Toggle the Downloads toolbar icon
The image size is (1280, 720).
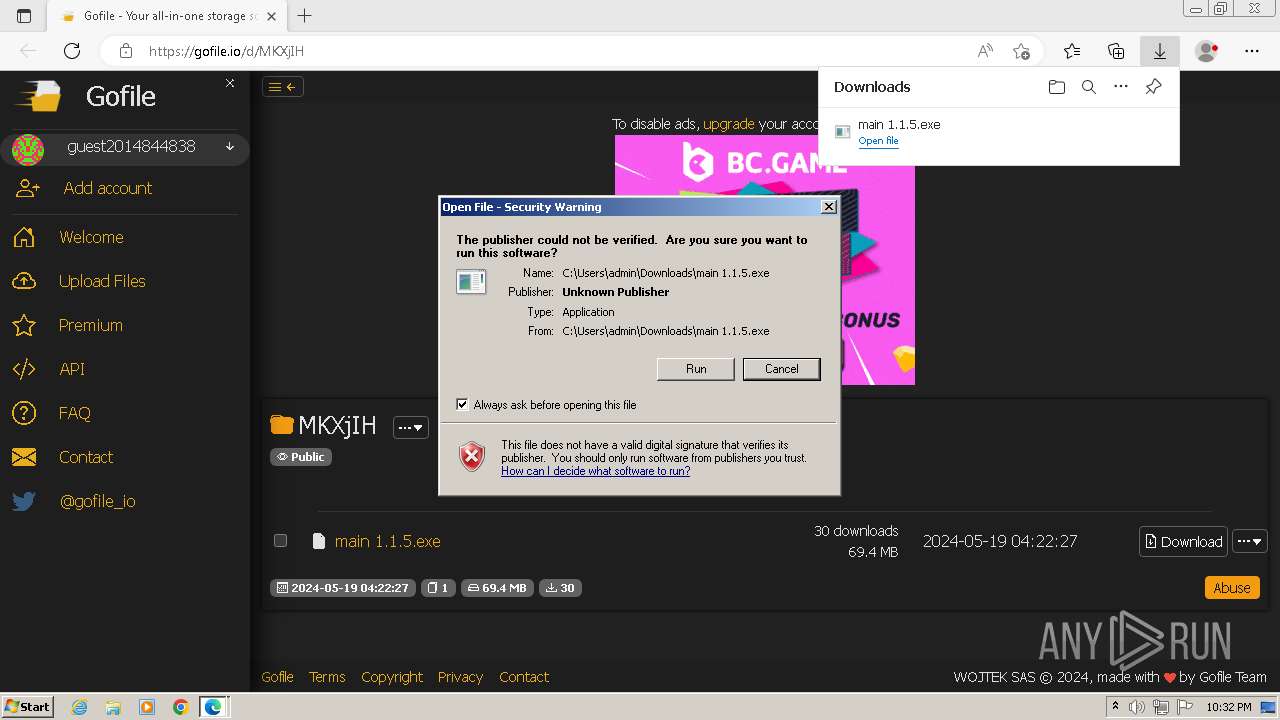click(1160, 51)
